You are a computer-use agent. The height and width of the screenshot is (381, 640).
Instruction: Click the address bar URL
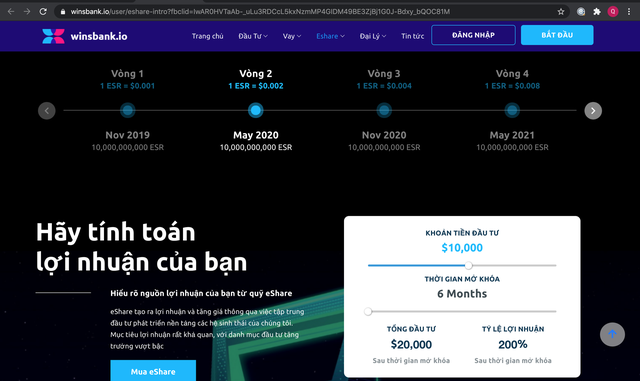coord(260,11)
